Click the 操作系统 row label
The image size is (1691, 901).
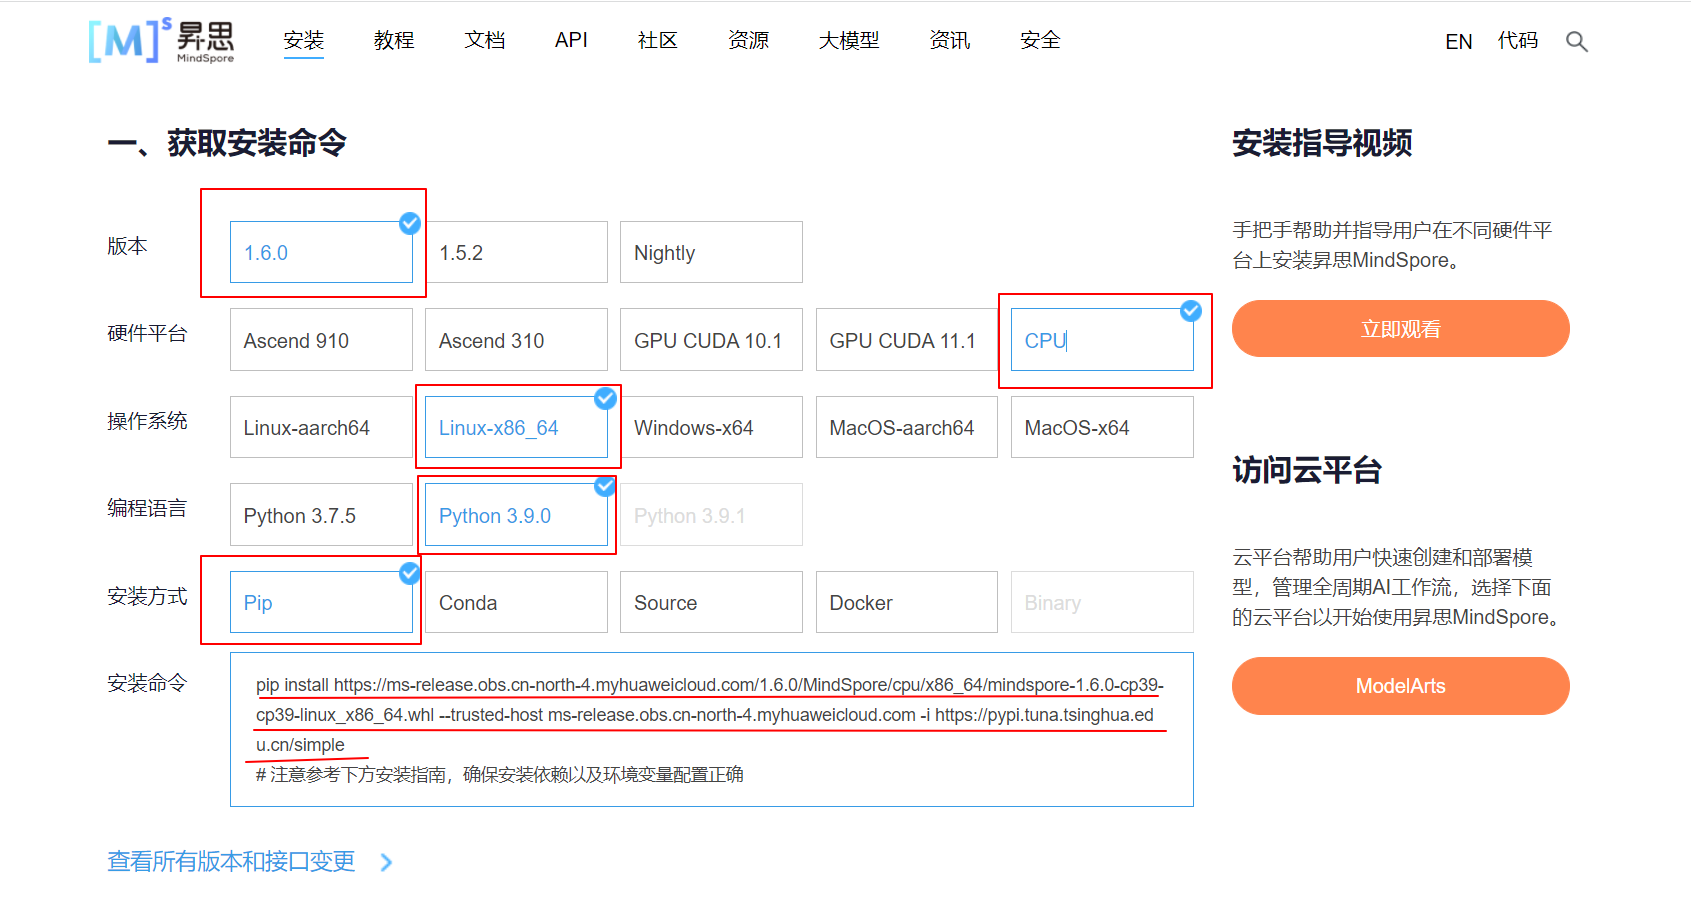pyautogui.click(x=147, y=421)
